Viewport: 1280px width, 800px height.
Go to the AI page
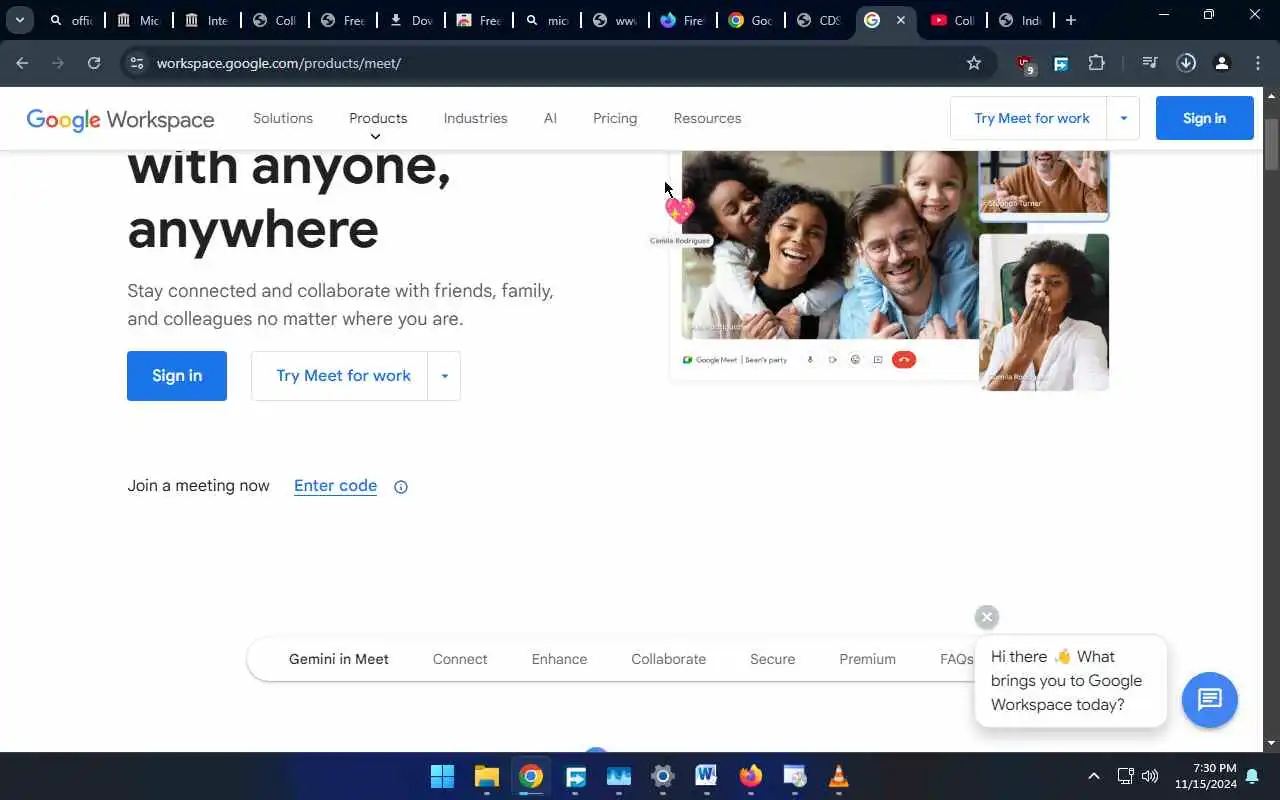coord(550,118)
